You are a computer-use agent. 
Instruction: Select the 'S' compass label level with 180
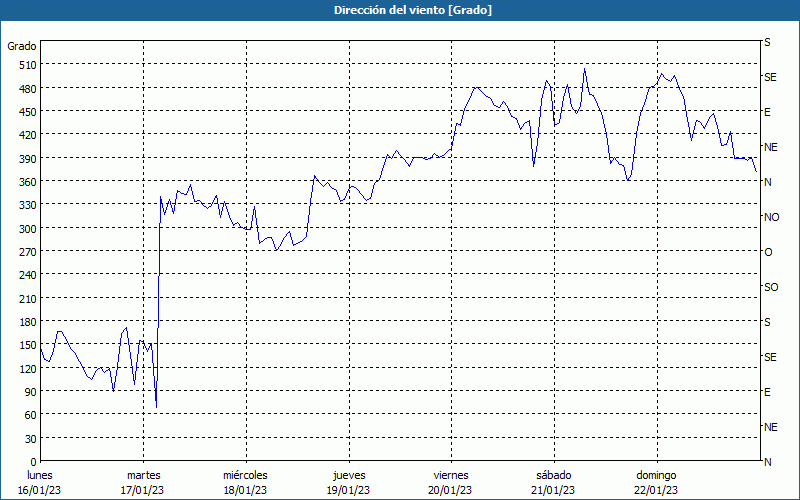767,322
